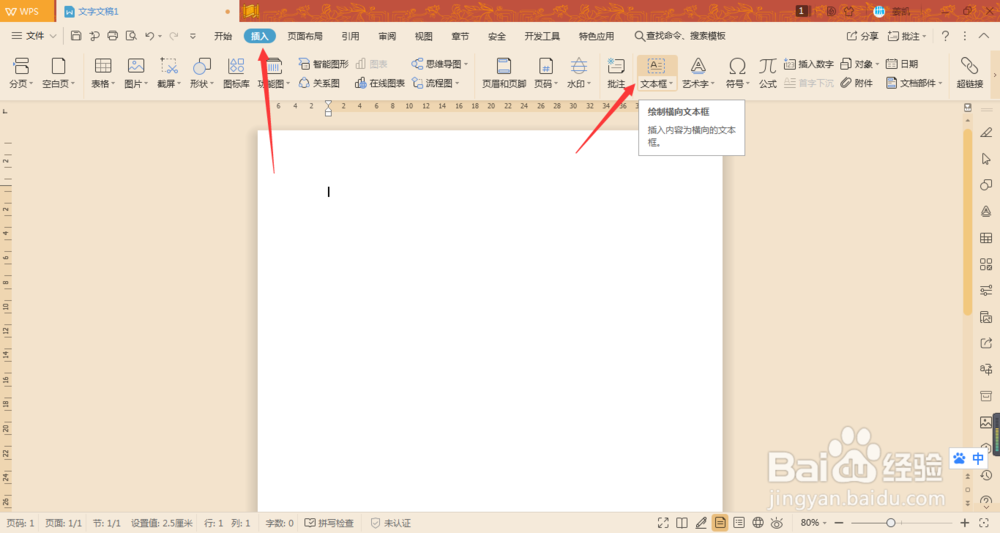Open the 80% zoom level dropdown
Image resolution: width=1000 pixels, height=533 pixels.
coord(825,523)
